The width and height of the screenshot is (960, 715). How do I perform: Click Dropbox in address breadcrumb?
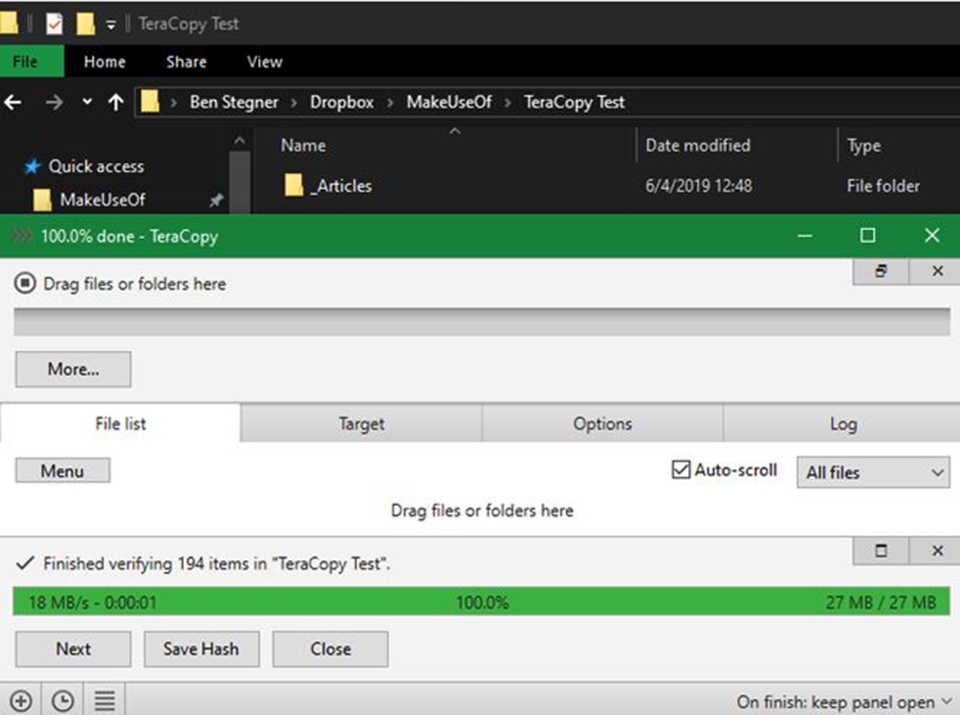pyautogui.click(x=342, y=102)
